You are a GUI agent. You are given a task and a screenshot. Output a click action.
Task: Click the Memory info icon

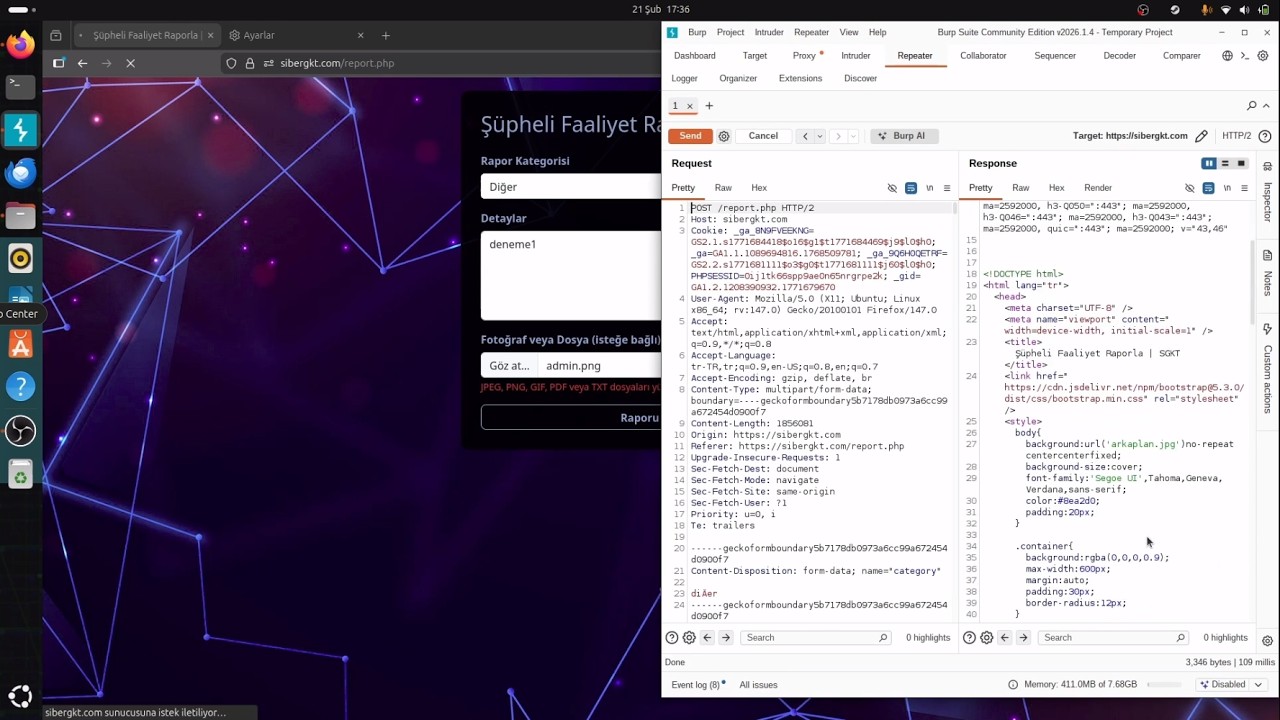[x=1013, y=685]
